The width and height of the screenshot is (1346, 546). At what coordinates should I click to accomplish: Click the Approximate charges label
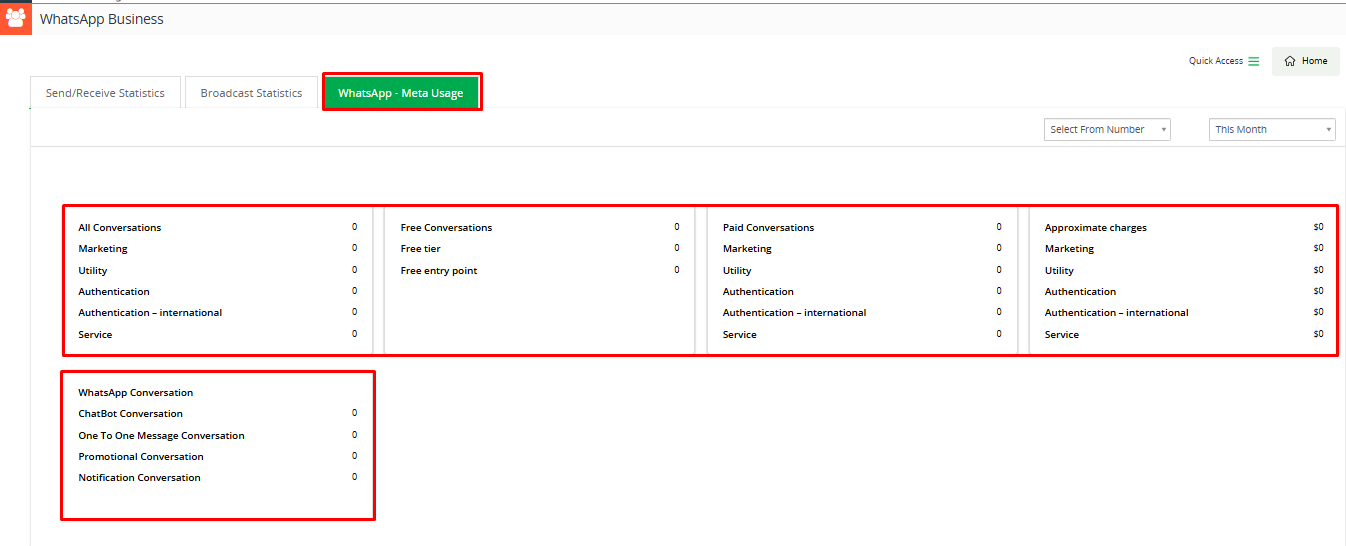pos(1096,228)
